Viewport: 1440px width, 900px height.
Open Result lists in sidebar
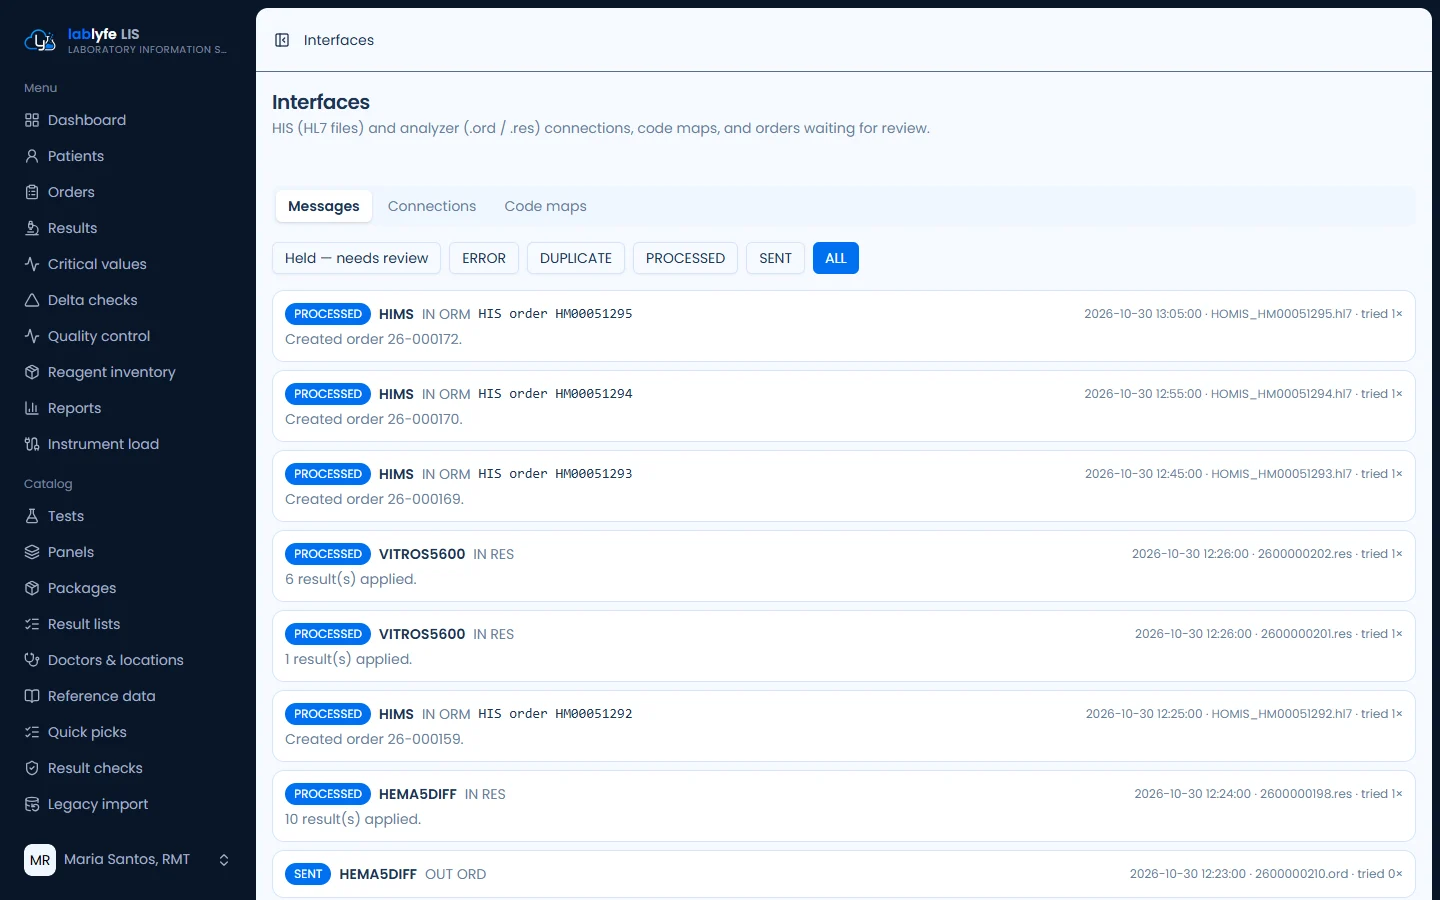[x=128, y=624]
